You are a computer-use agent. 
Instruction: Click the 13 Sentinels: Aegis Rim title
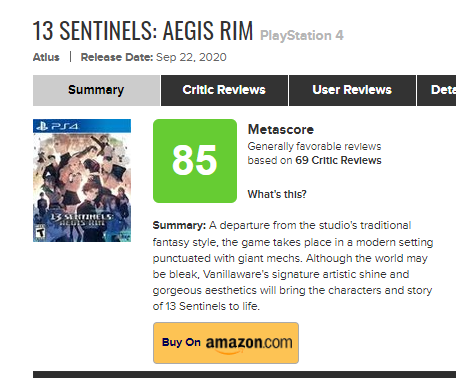(x=143, y=31)
